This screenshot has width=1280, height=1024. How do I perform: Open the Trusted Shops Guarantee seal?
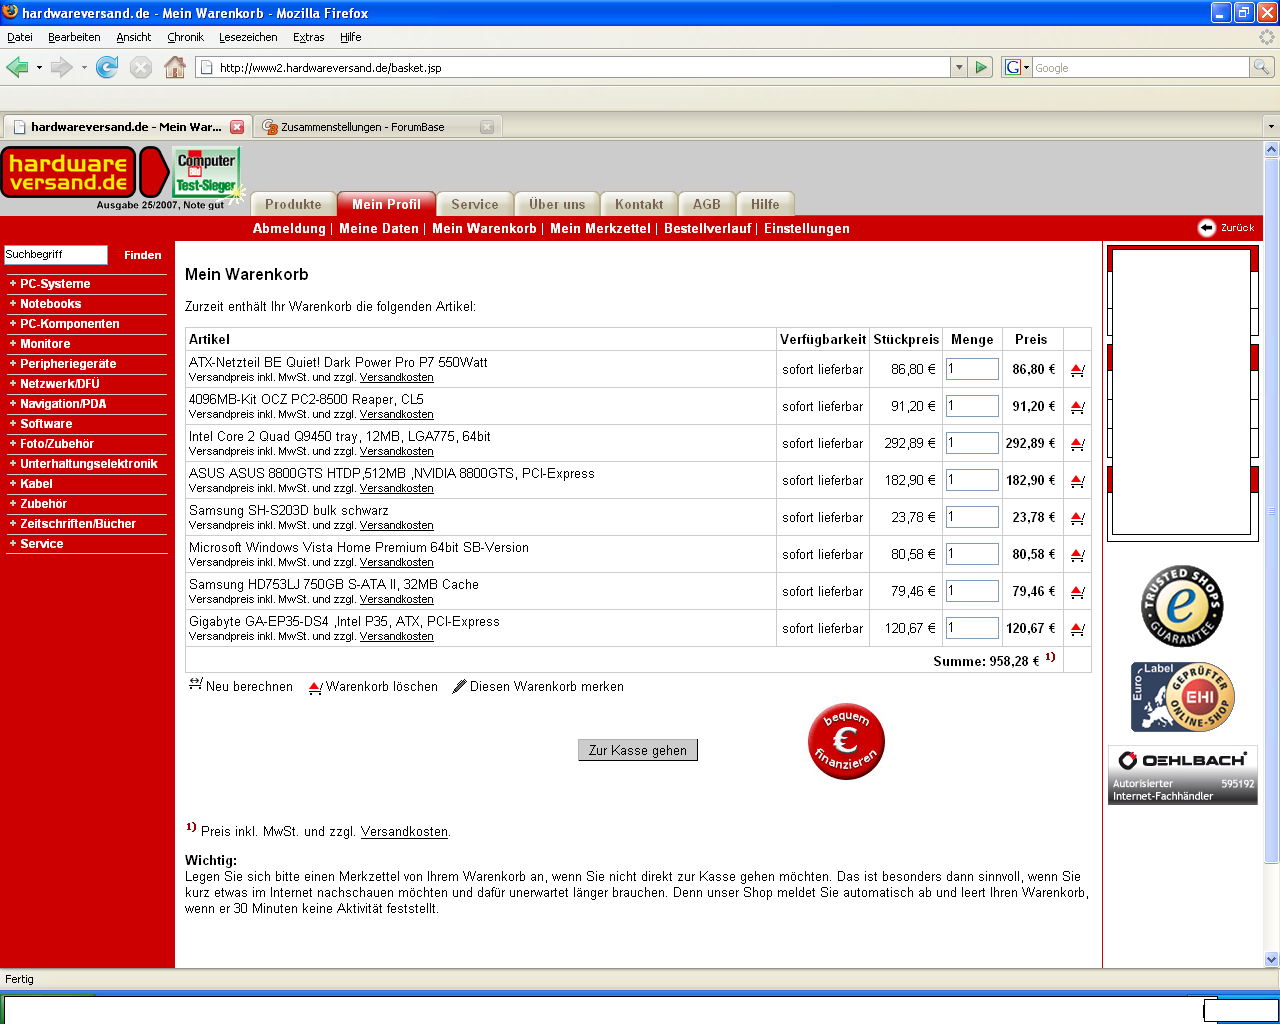coord(1182,606)
